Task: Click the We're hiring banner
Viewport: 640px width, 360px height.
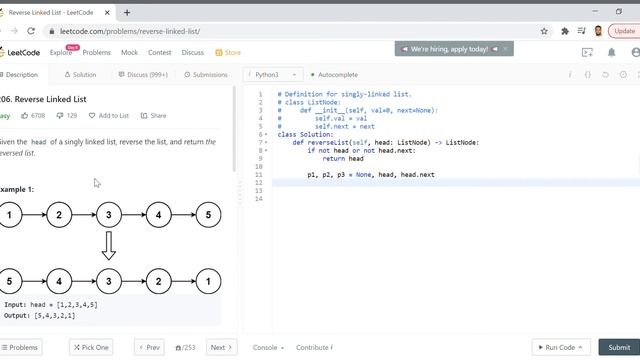Action: pos(449,49)
